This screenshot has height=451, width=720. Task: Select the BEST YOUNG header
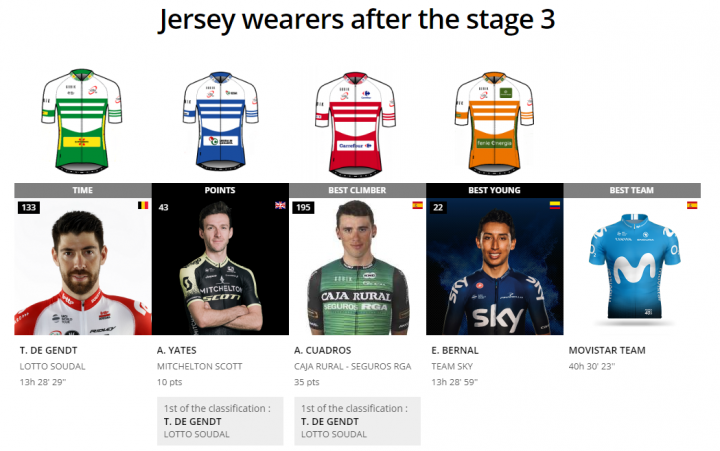(x=495, y=190)
